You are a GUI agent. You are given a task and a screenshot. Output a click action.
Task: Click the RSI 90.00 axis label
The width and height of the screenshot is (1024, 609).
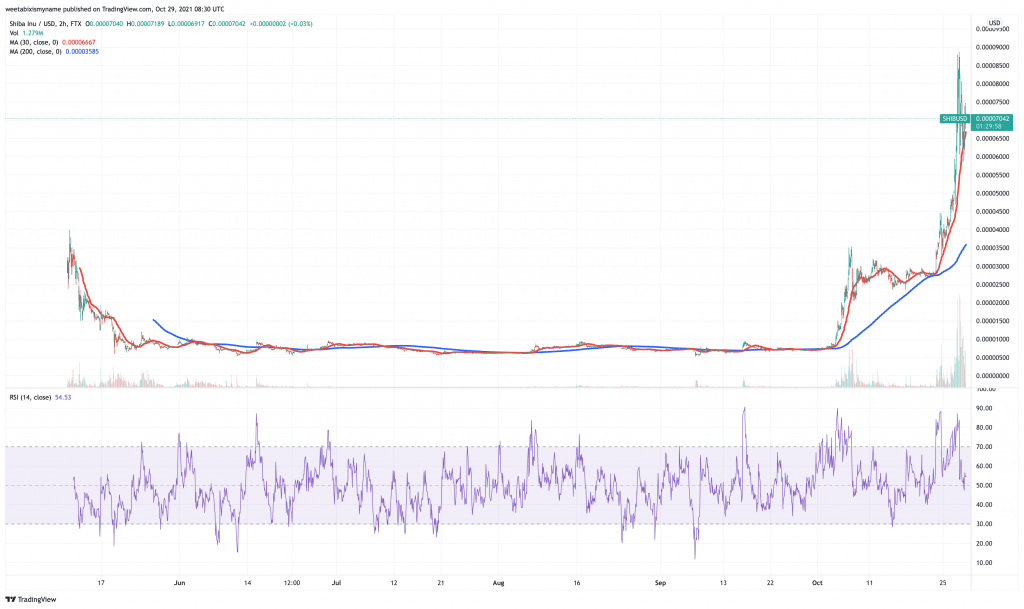(x=984, y=409)
